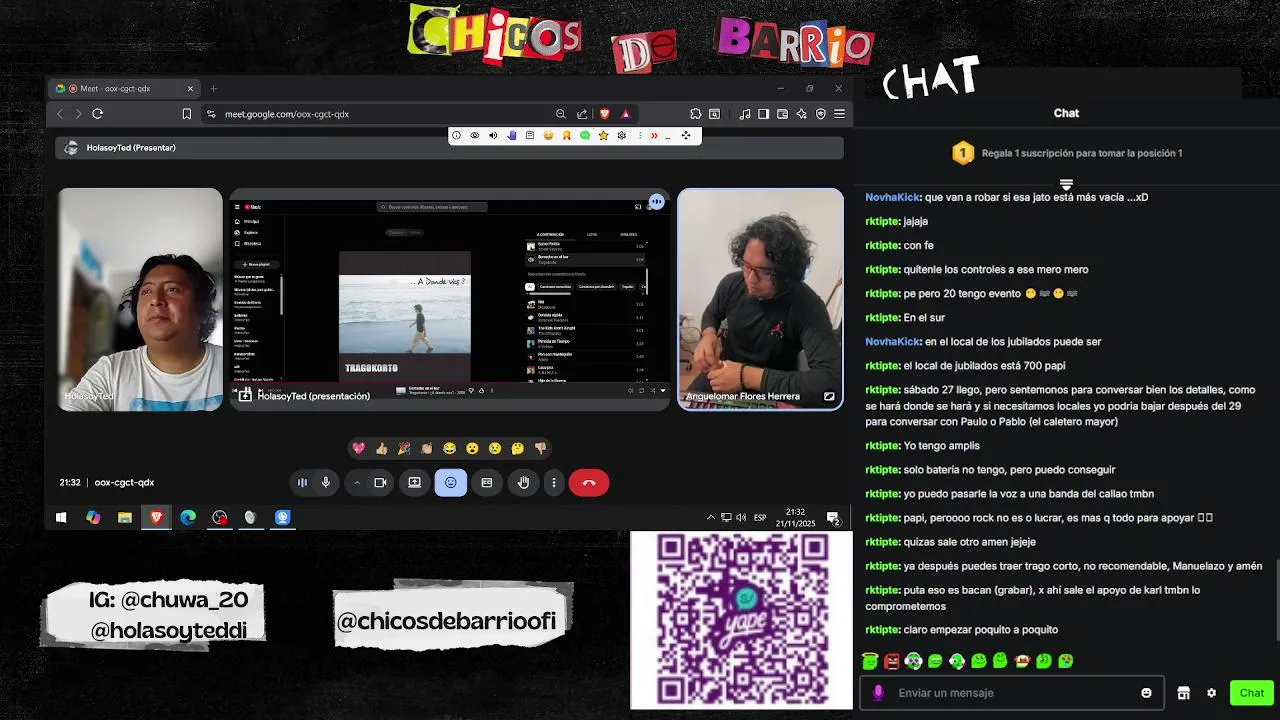The width and height of the screenshot is (1280, 720).
Task: Open picture-in-picture on Anguelomar's video tile
Action: [x=829, y=396]
